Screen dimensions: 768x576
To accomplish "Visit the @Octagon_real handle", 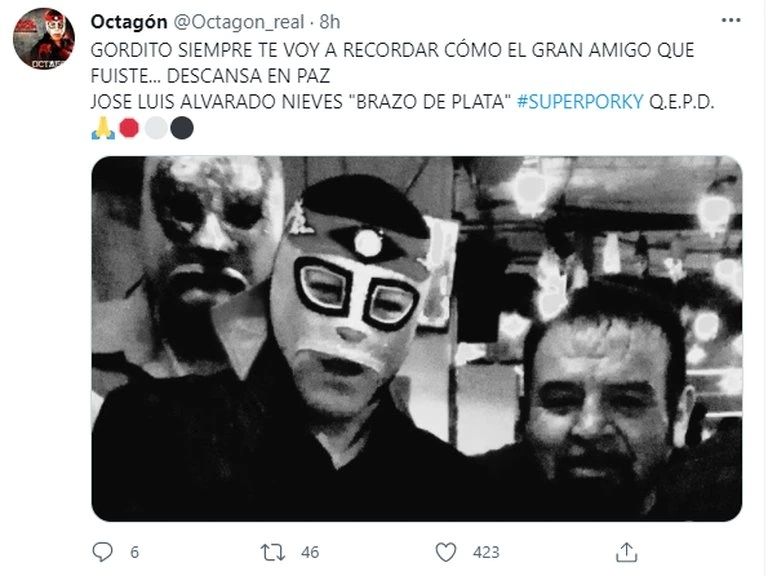I will click(239, 22).
